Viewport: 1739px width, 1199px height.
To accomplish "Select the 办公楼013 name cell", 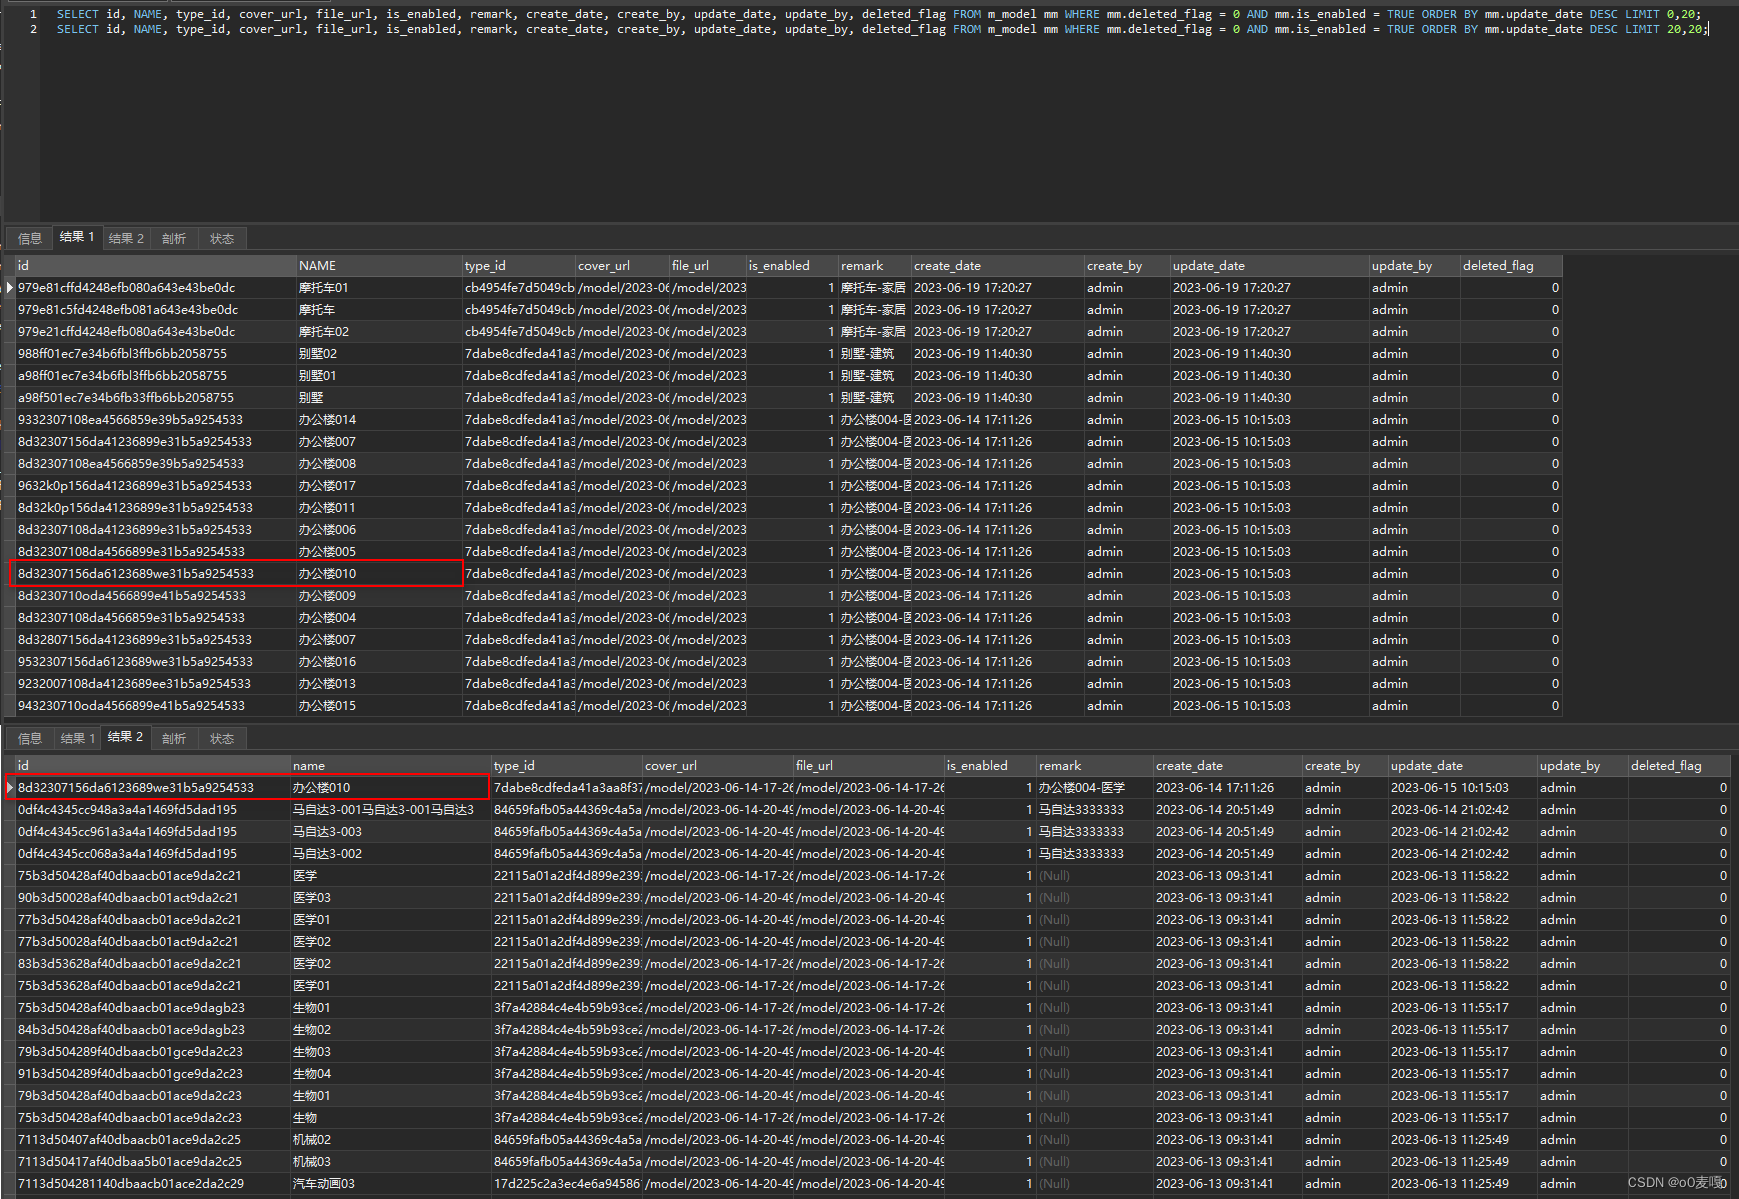I will [x=379, y=684].
